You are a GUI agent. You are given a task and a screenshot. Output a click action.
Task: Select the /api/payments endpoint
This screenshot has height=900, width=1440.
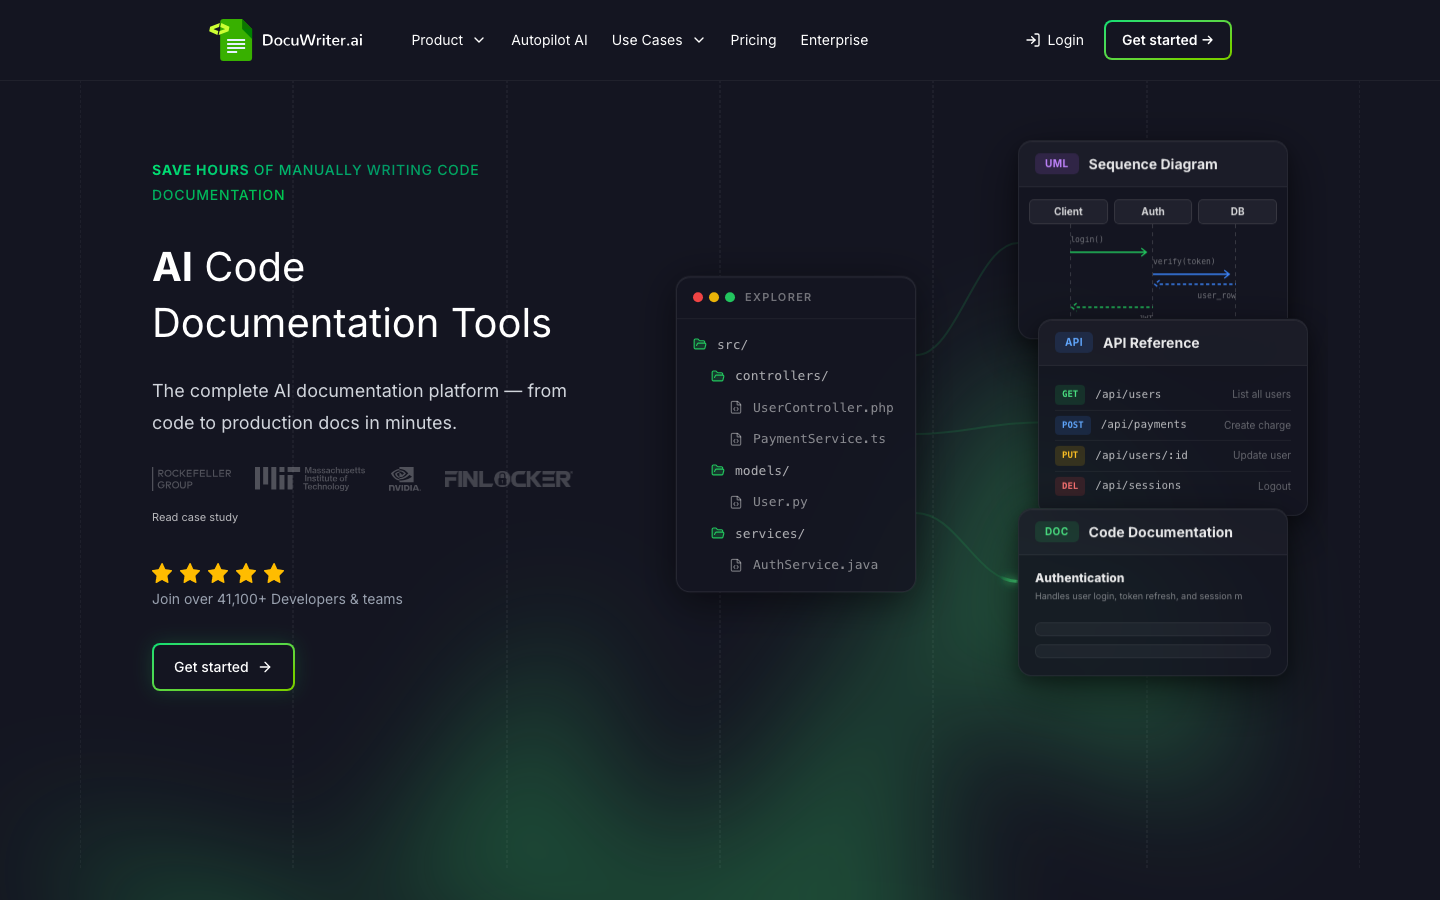[1144, 424]
